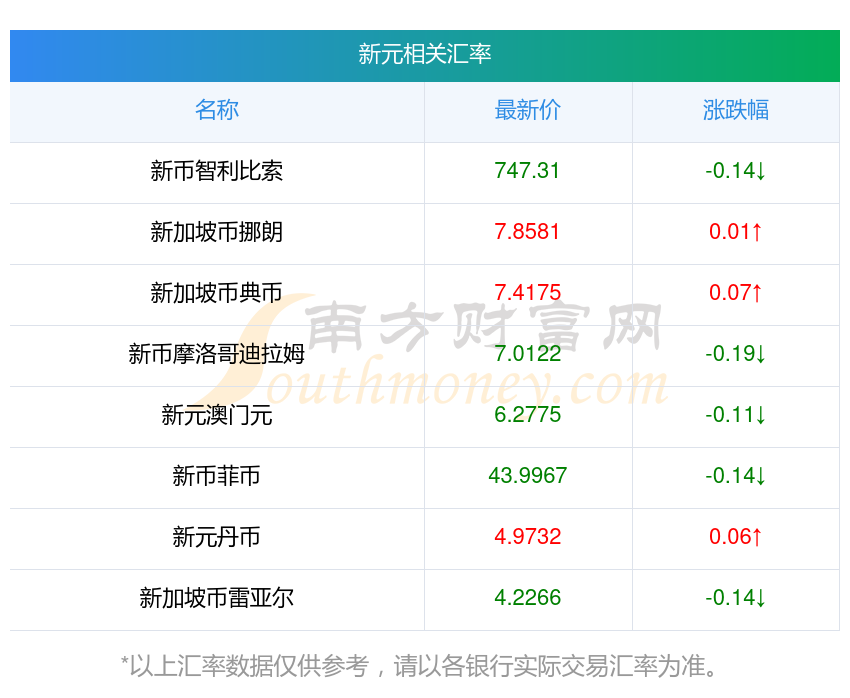Screen dimensions: 850x698
Task: Click the 新加坡币雷亚尔 row name
Action: pyautogui.click(x=217, y=598)
